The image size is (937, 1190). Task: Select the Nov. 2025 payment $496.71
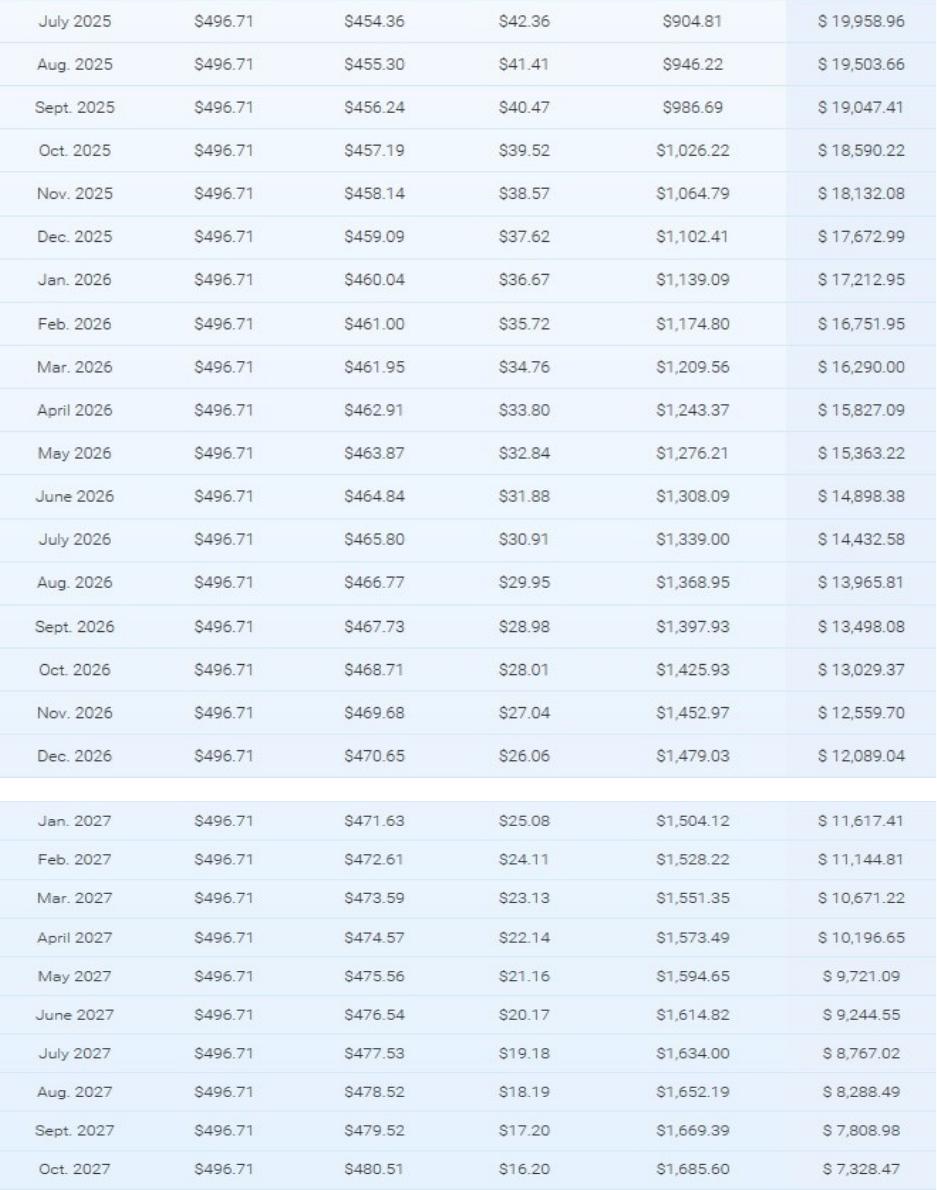point(224,194)
